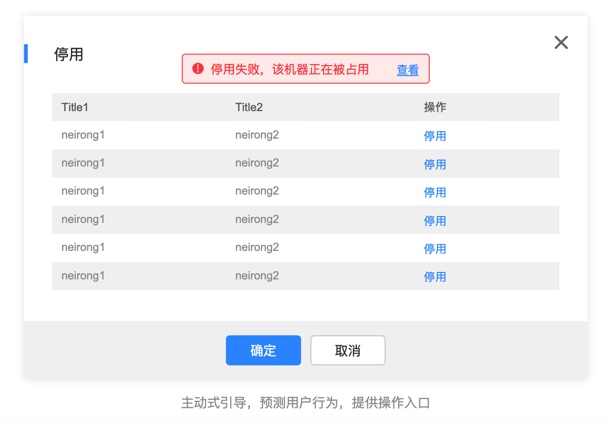608x424 pixels.
Task: Select the neirong2 cell in the third row
Action: (257, 191)
